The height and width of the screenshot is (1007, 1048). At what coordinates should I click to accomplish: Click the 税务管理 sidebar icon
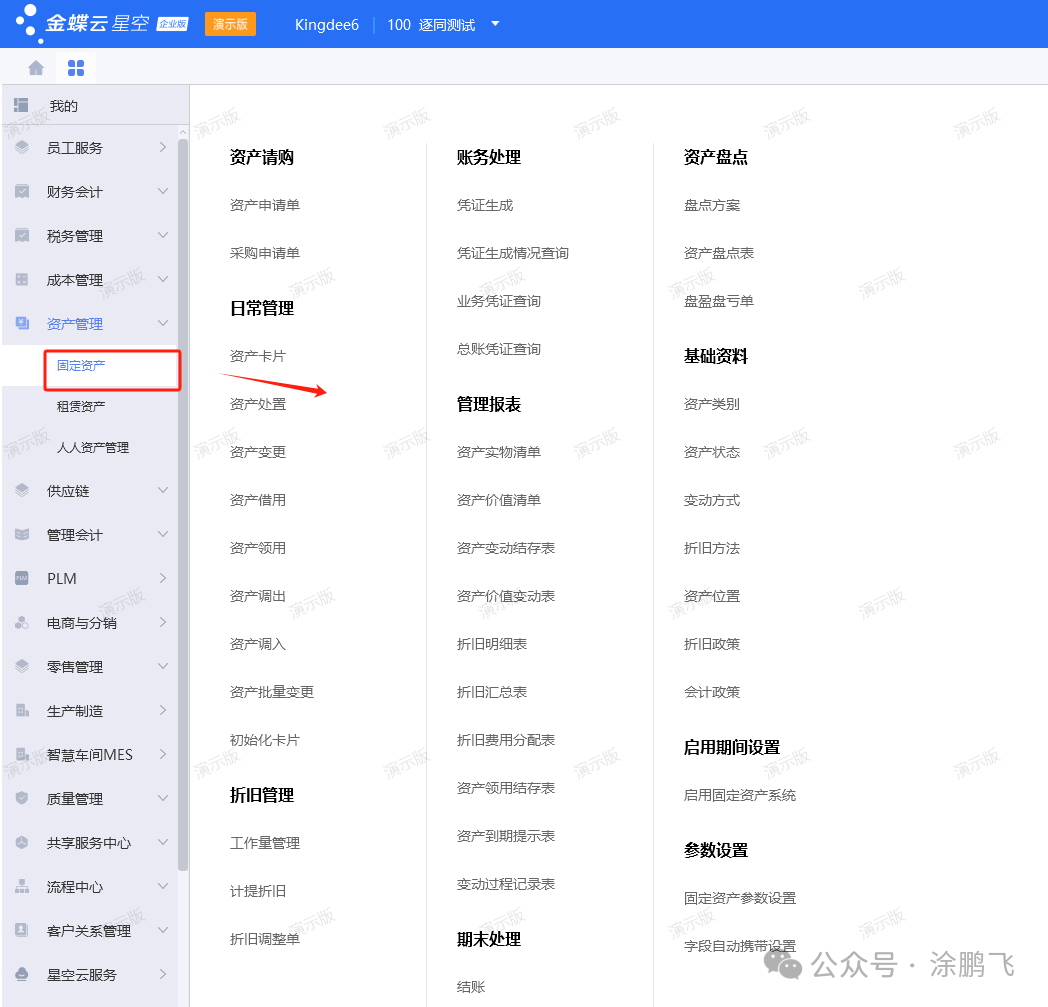22,236
